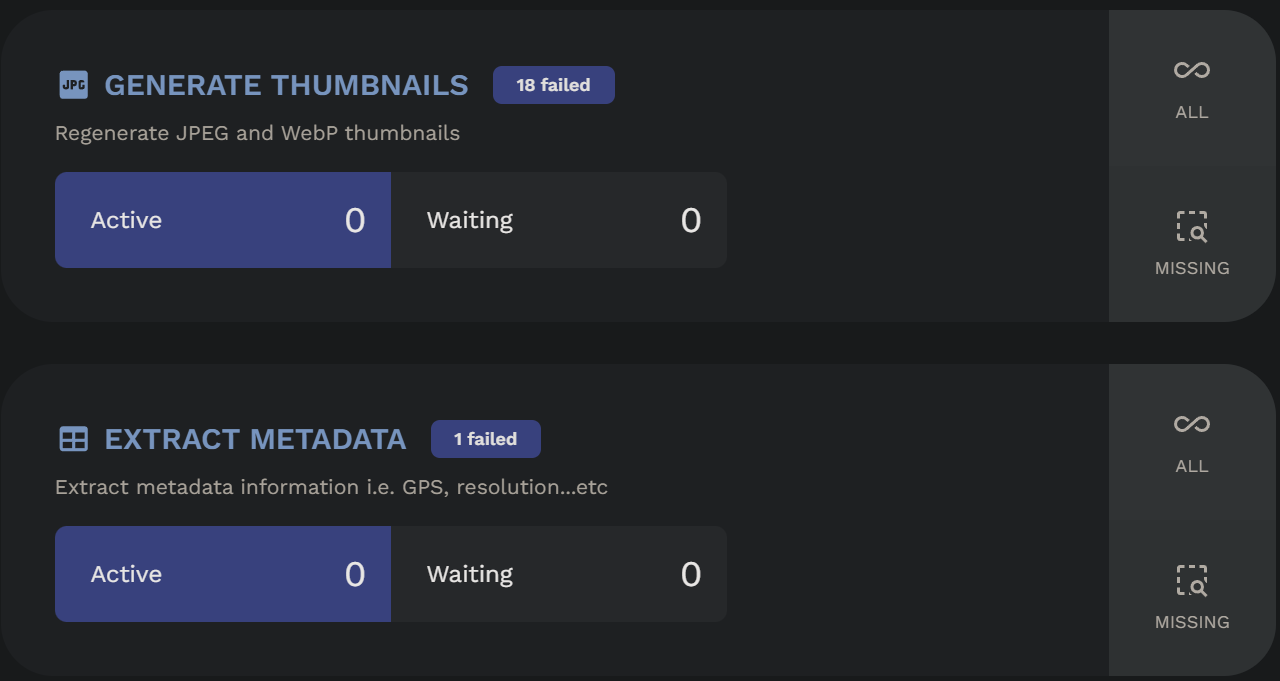1280x681 pixels.
Task: Click the Active counter under Generate Thumbnails
Action: tap(222, 220)
